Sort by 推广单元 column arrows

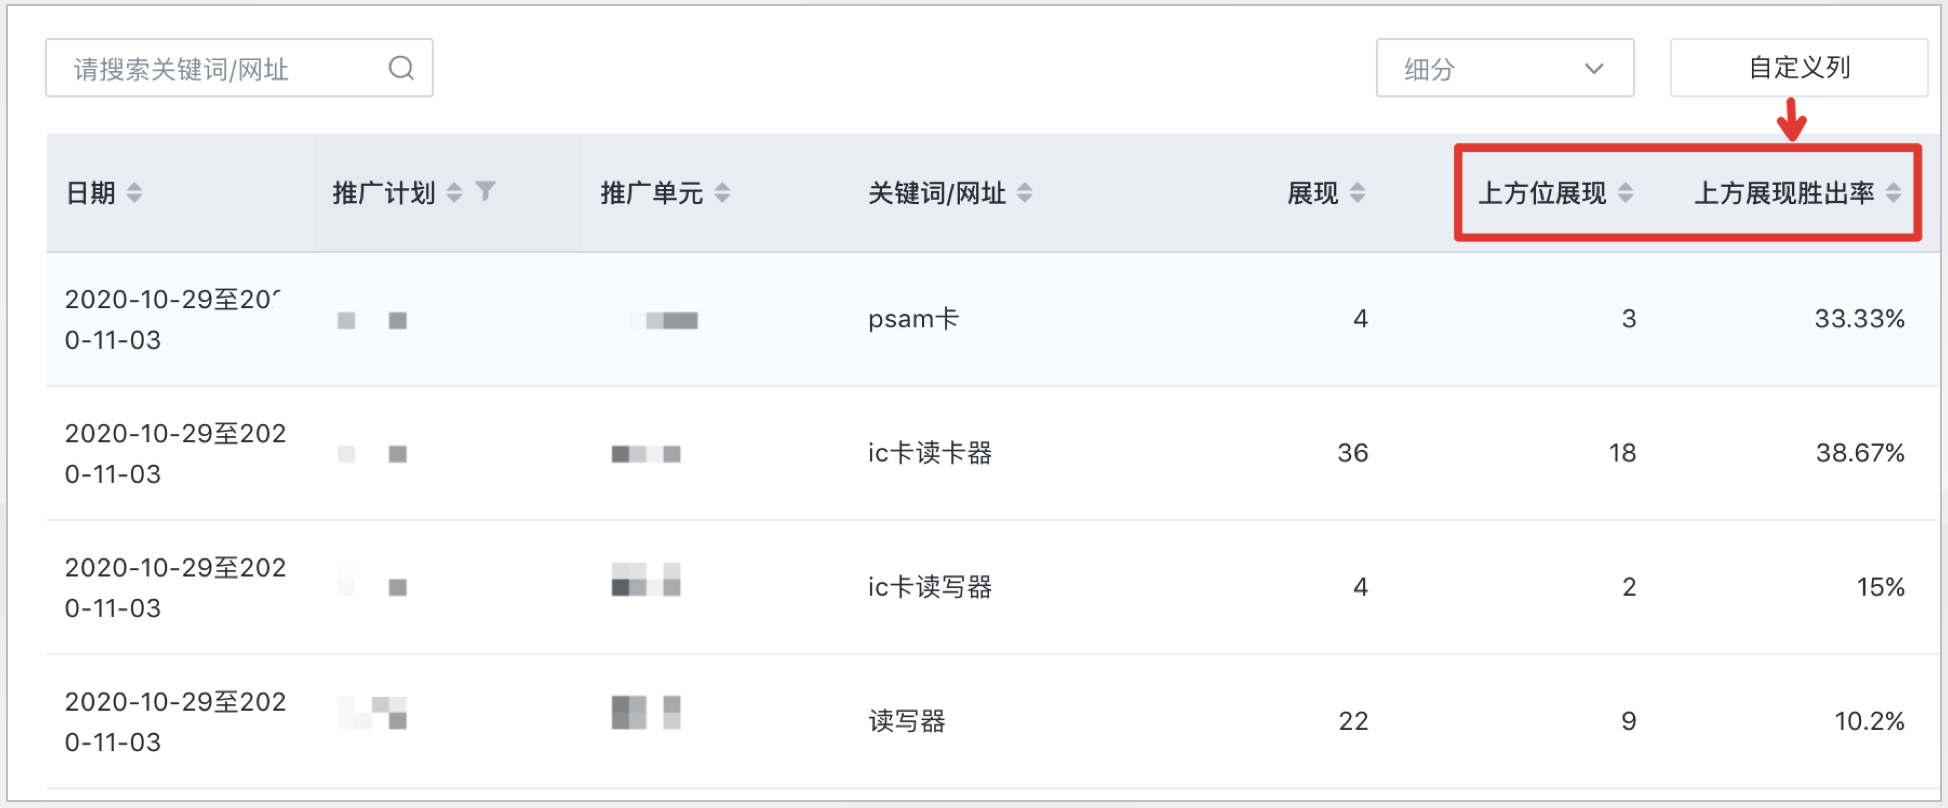(x=722, y=193)
